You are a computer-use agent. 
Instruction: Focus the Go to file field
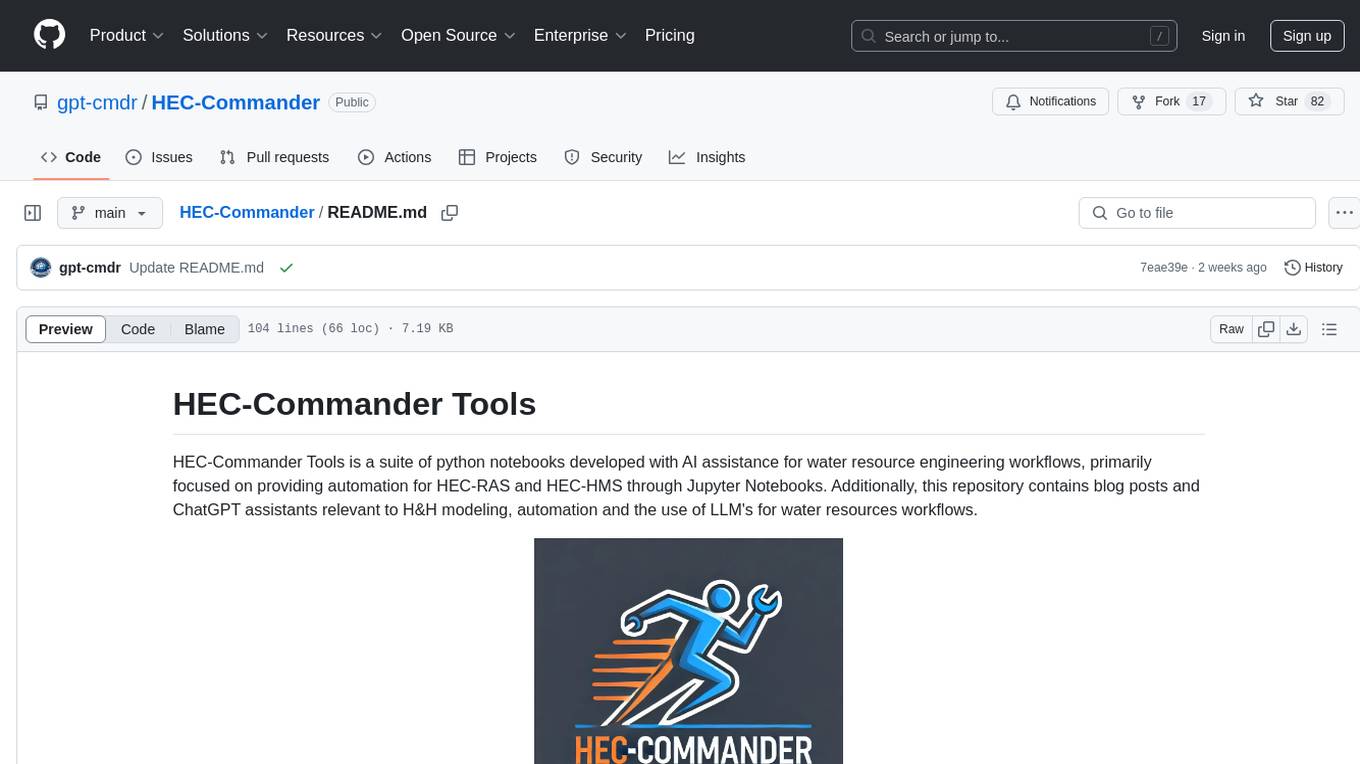pyautogui.click(x=1197, y=213)
